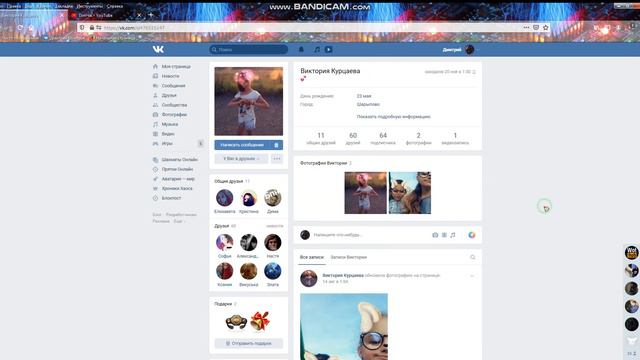Open the 60 друзей counter
Screen dimensions: 640x360
tap(353, 138)
